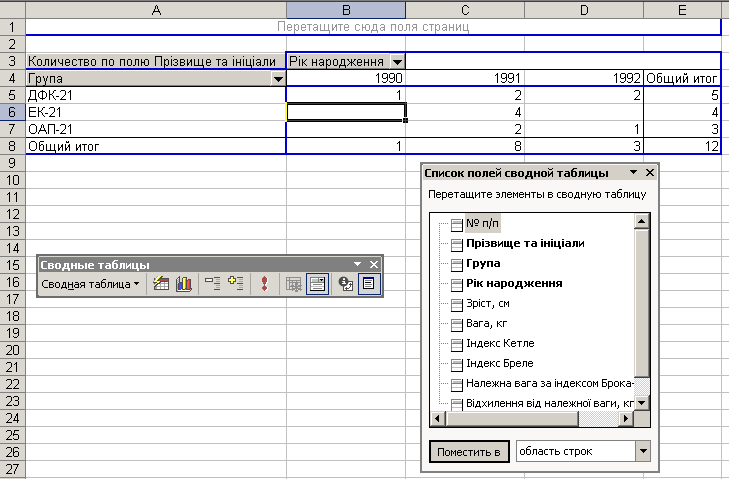Click the Show Detail icon with plus sign

click(235, 283)
